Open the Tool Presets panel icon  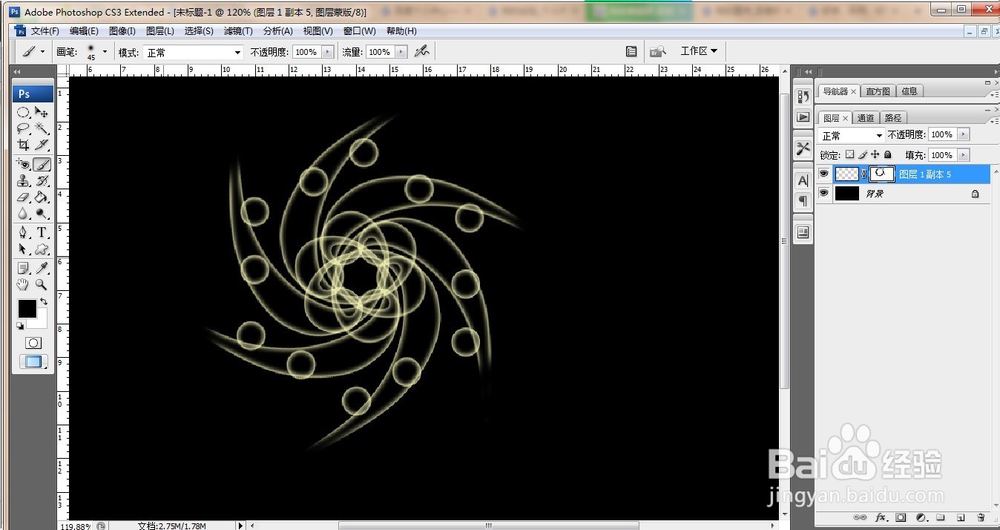pyautogui.click(x=803, y=149)
